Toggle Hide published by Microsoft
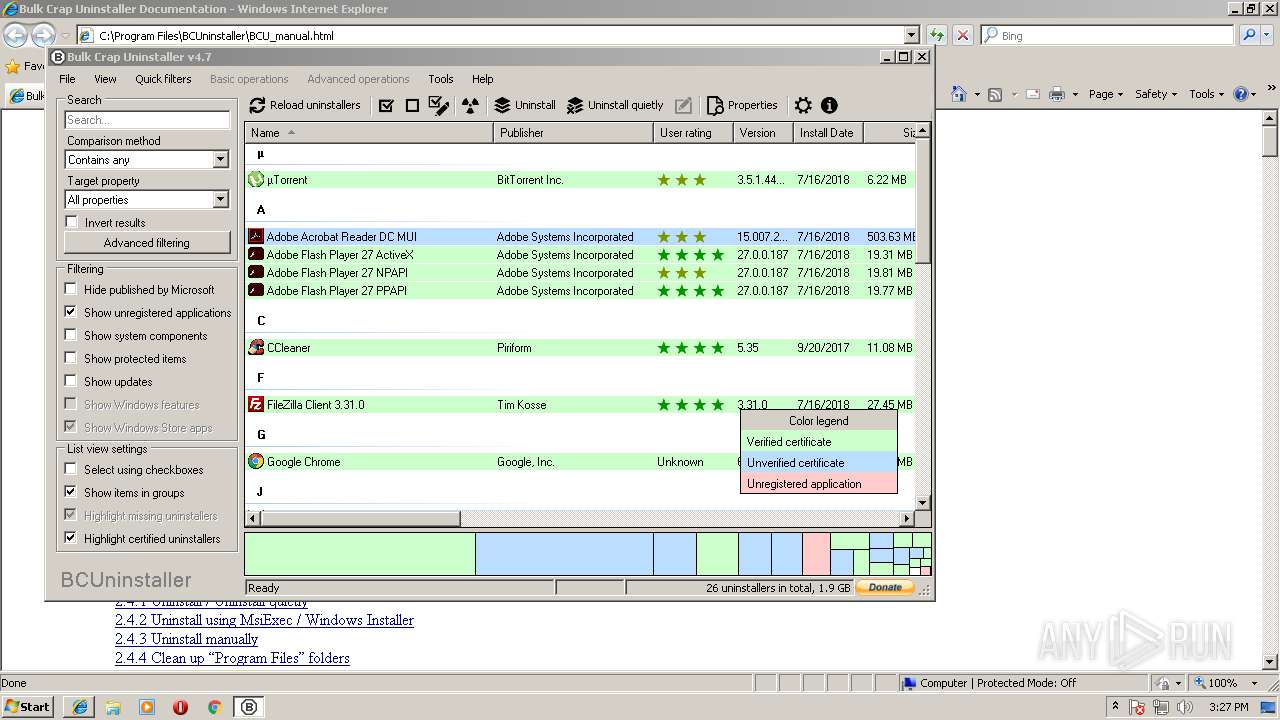The height and width of the screenshot is (720, 1280). click(x=71, y=289)
